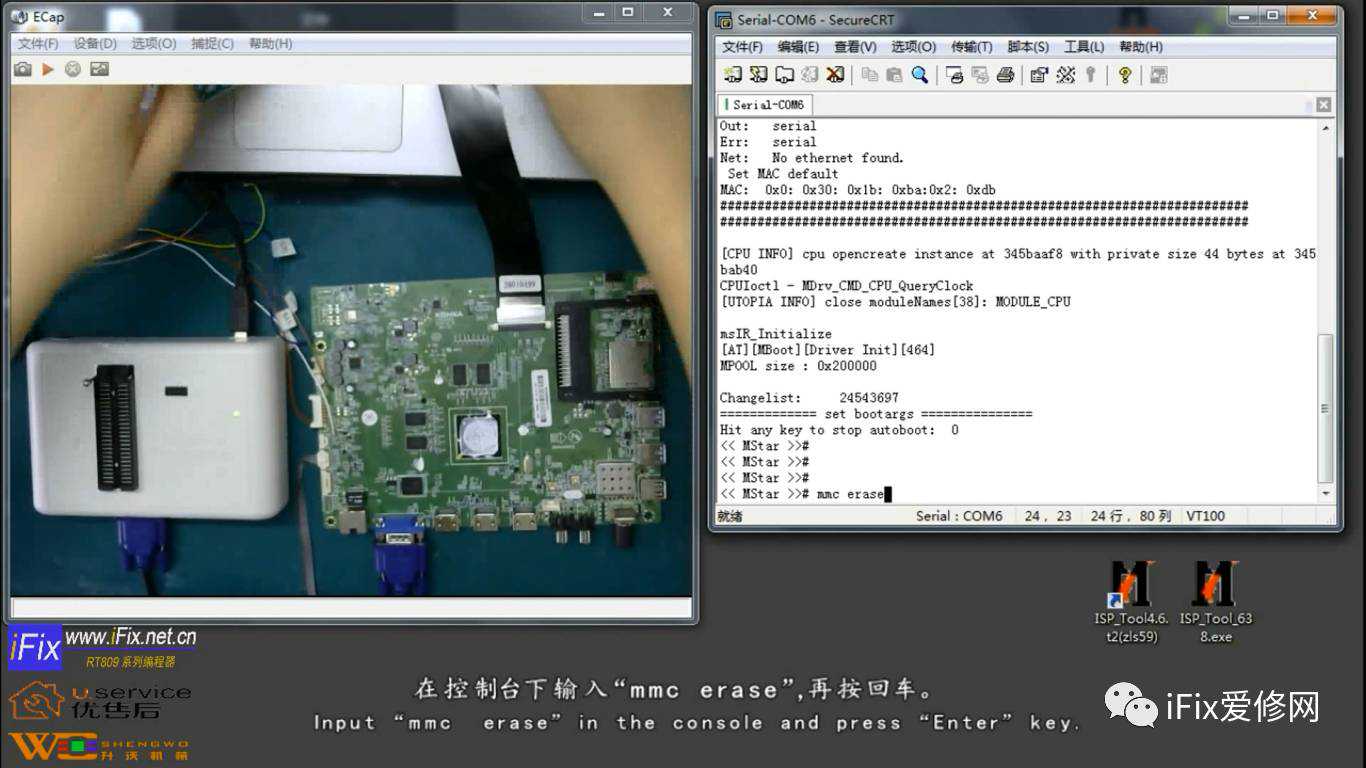Select the Serial-COM6 session tab

click(767, 105)
